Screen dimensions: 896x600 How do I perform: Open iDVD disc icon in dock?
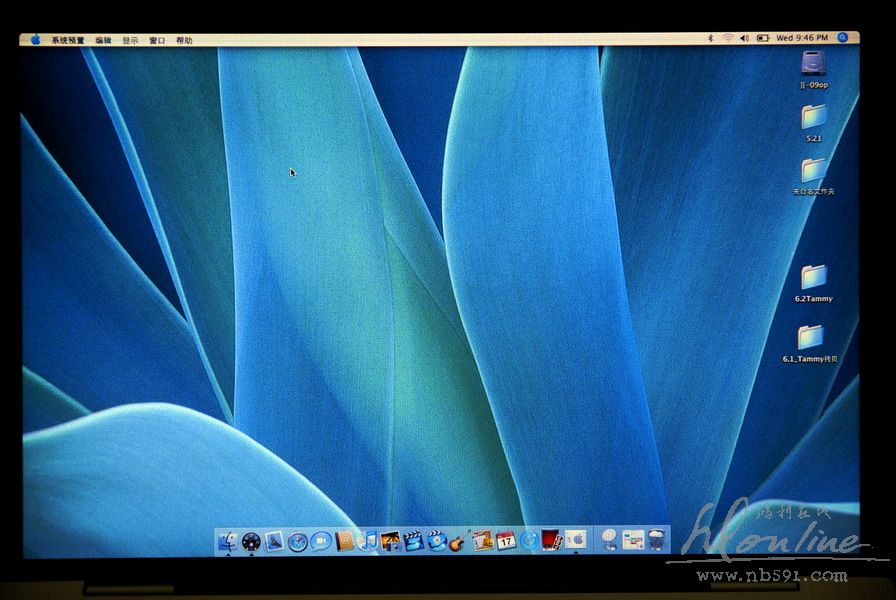click(x=437, y=541)
